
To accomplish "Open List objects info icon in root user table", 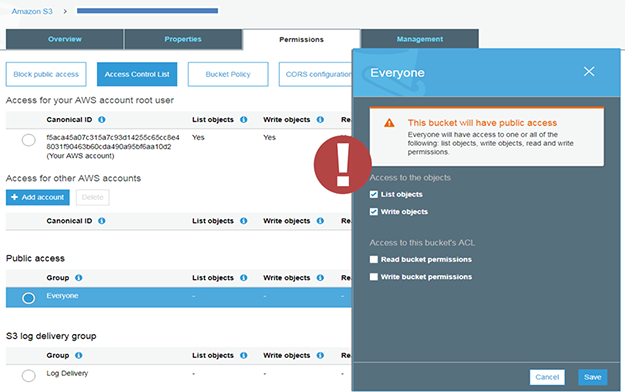I will click(244, 120).
